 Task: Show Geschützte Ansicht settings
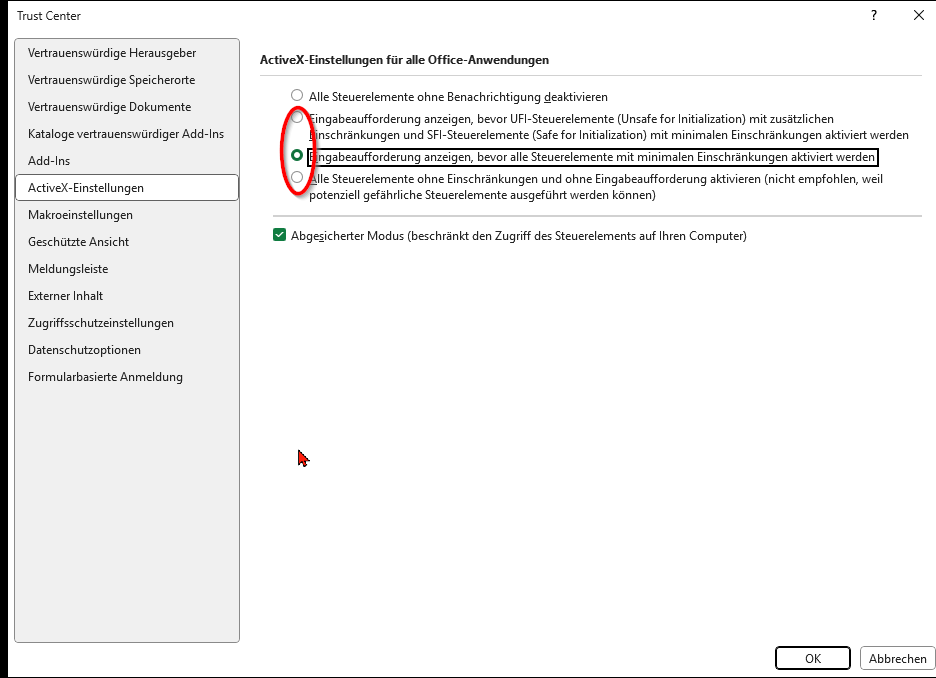(x=78, y=242)
